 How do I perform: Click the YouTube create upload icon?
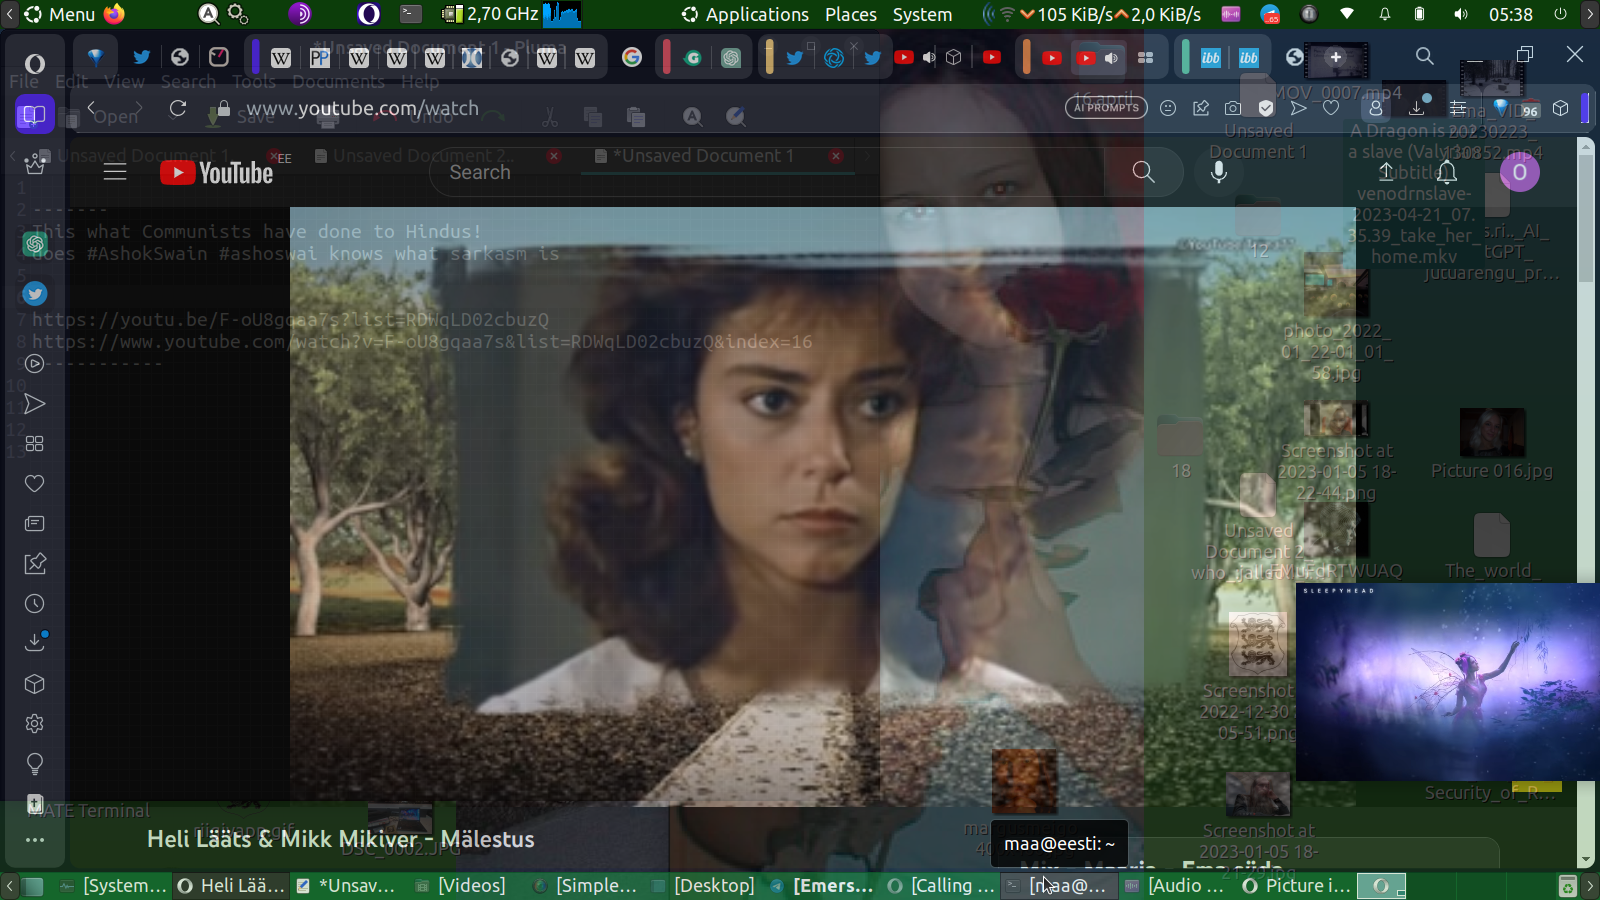[1386, 172]
